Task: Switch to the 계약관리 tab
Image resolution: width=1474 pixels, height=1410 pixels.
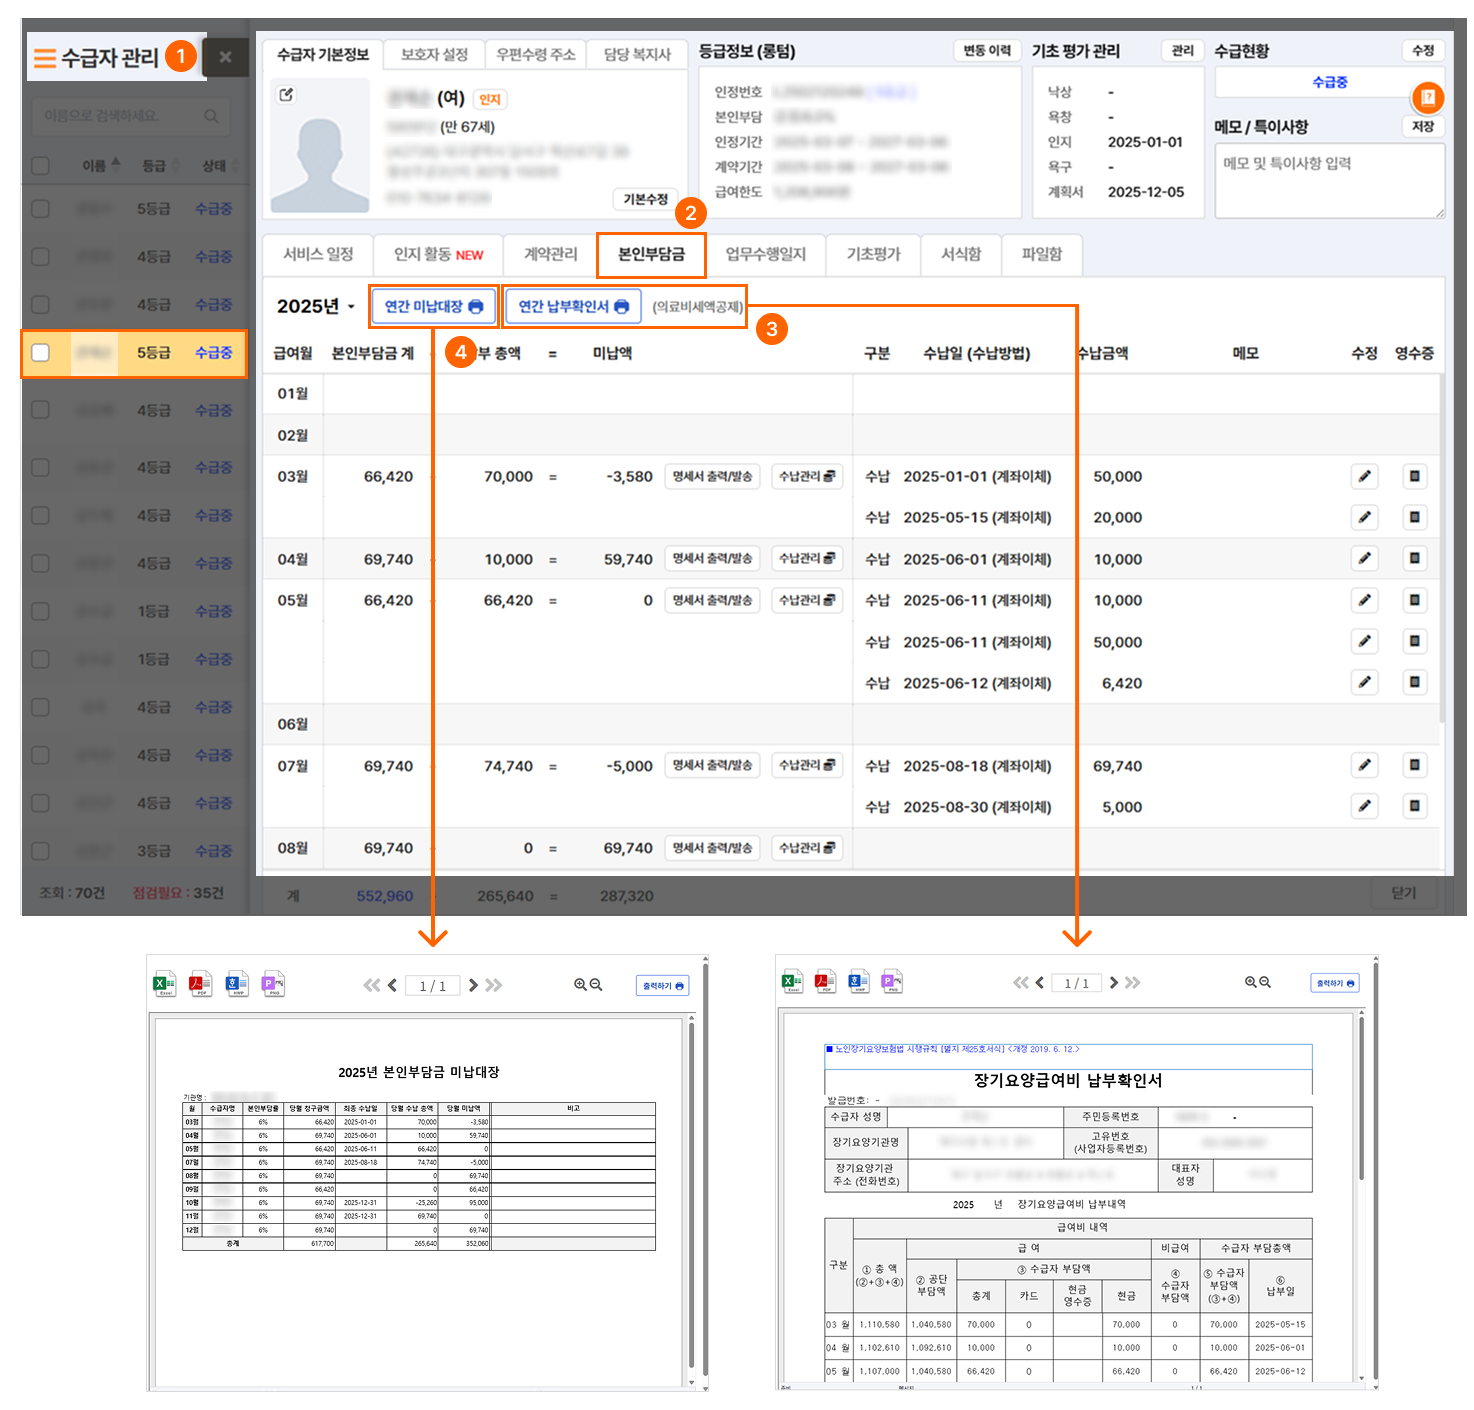Action: click(550, 255)
